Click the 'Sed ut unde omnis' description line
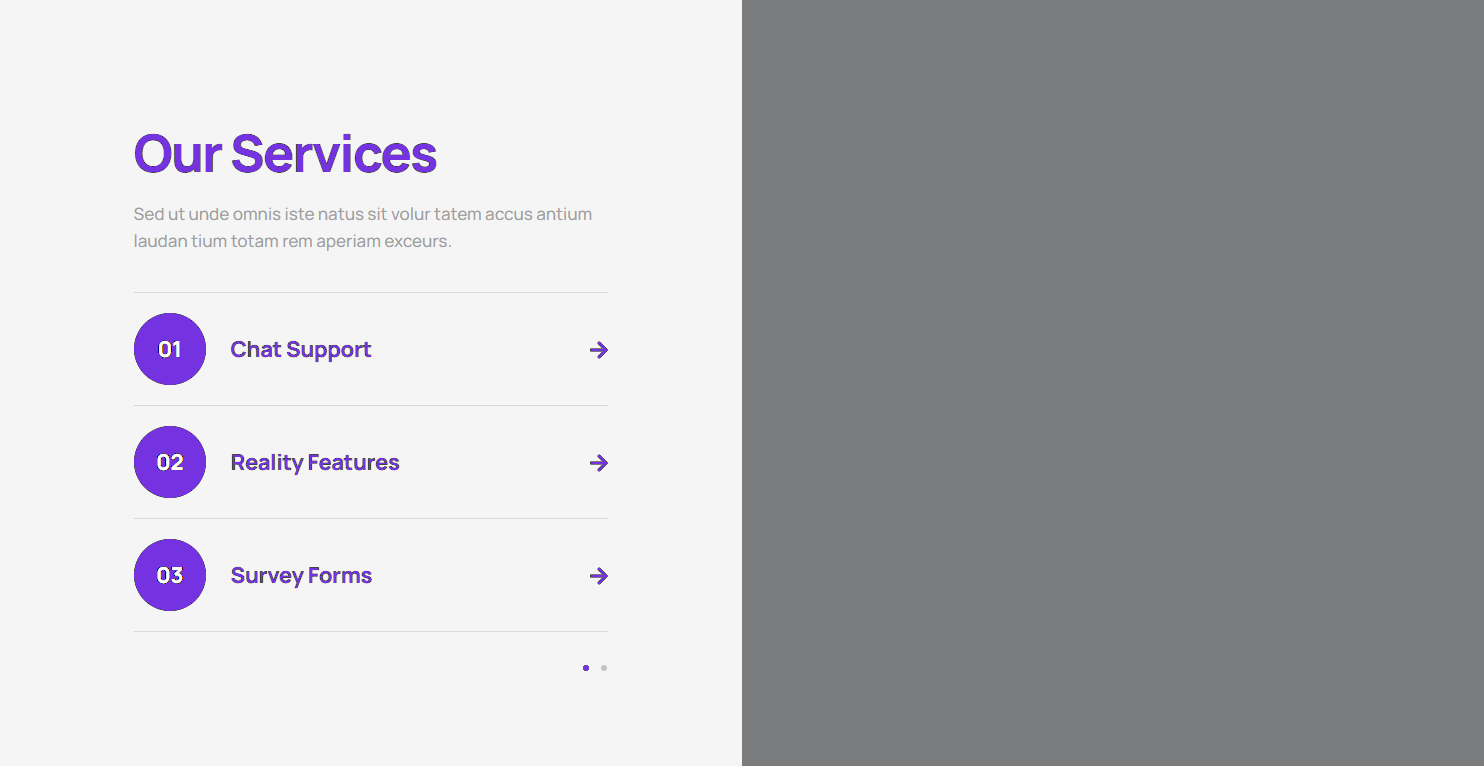The height and width of the screenshot is (766, 1484). 362,214
